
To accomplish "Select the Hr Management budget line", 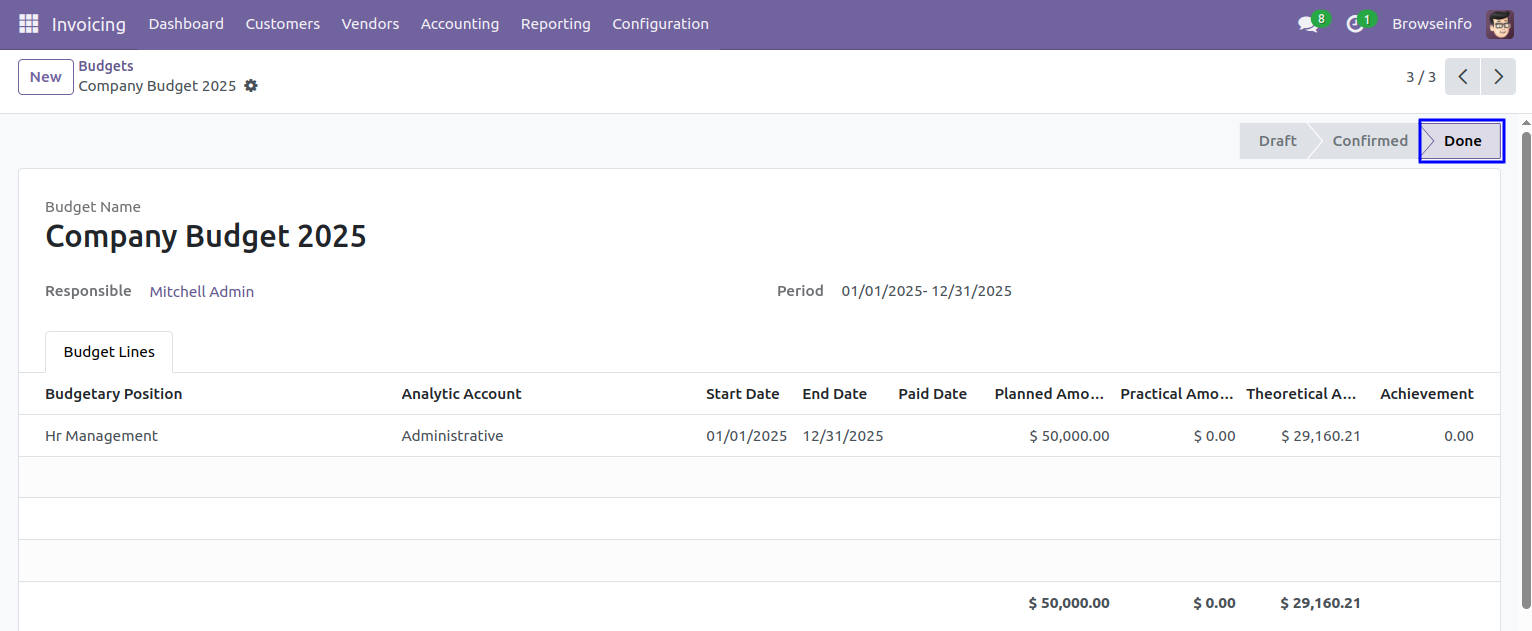I will pos(102,436).
